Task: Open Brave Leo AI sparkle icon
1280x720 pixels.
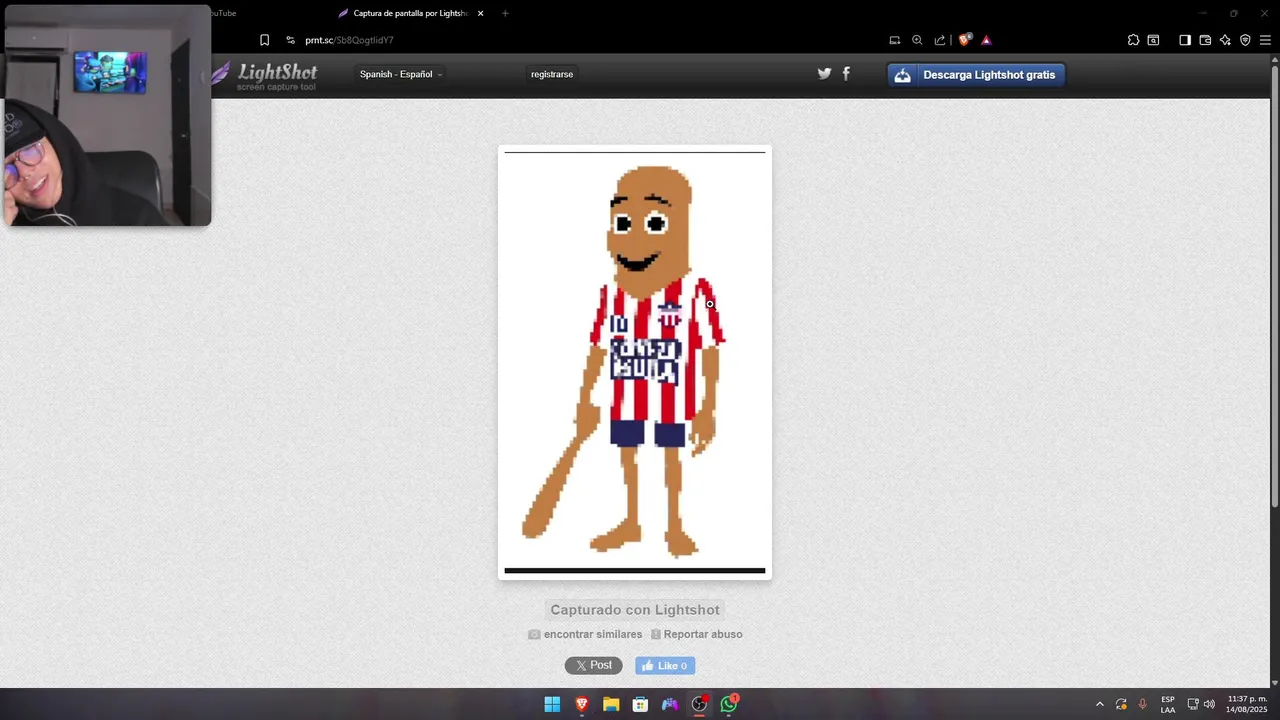Action: click(x=1225, y=40)
